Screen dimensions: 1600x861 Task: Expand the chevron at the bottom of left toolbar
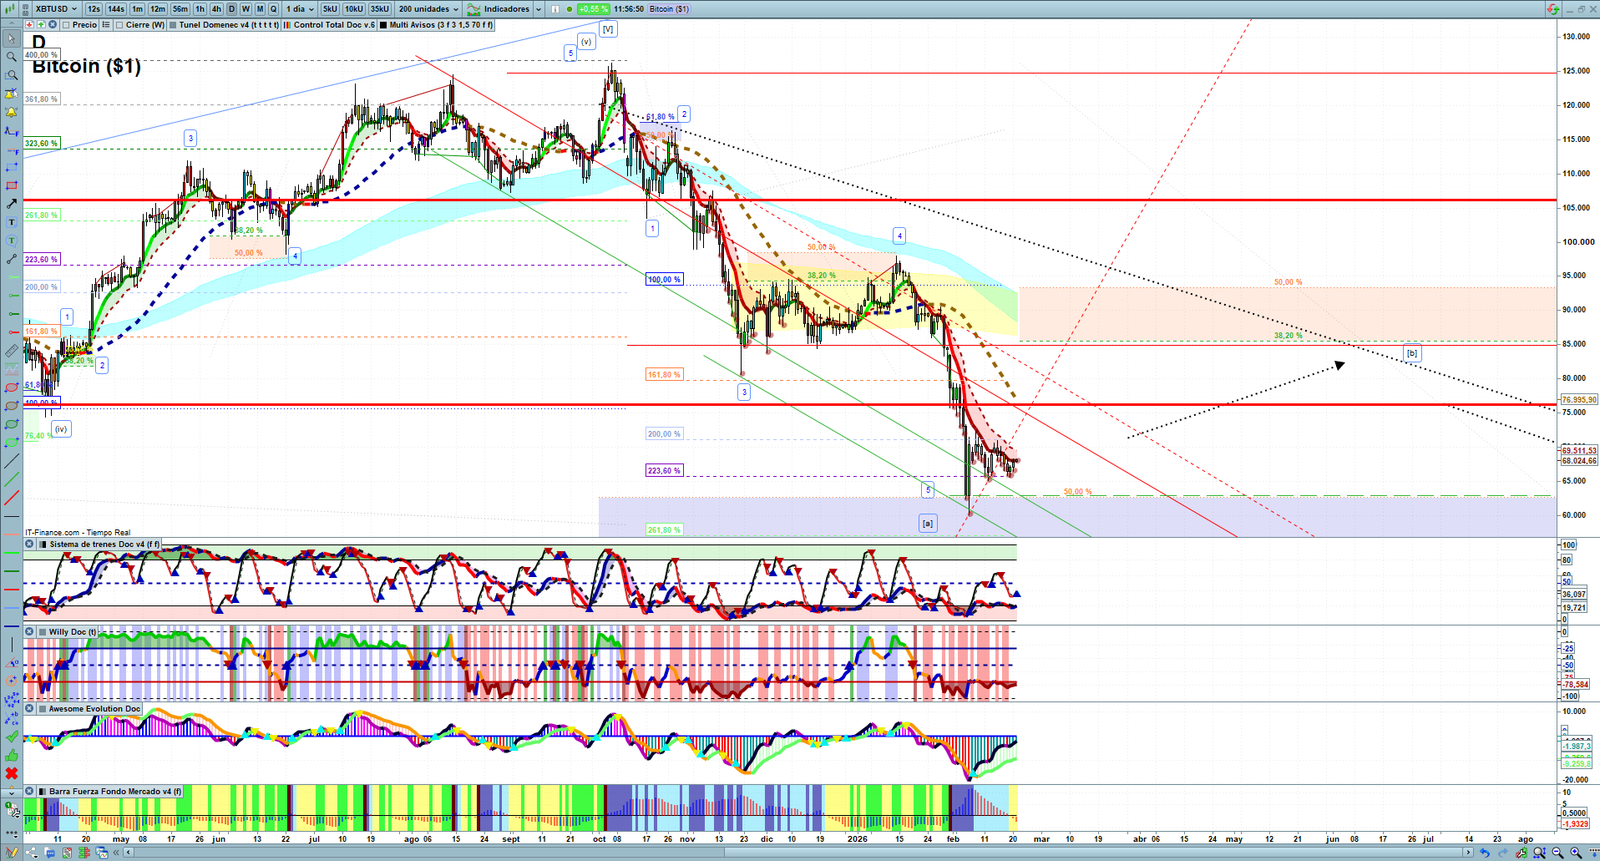pyautogui.click(x=11, y=792)
